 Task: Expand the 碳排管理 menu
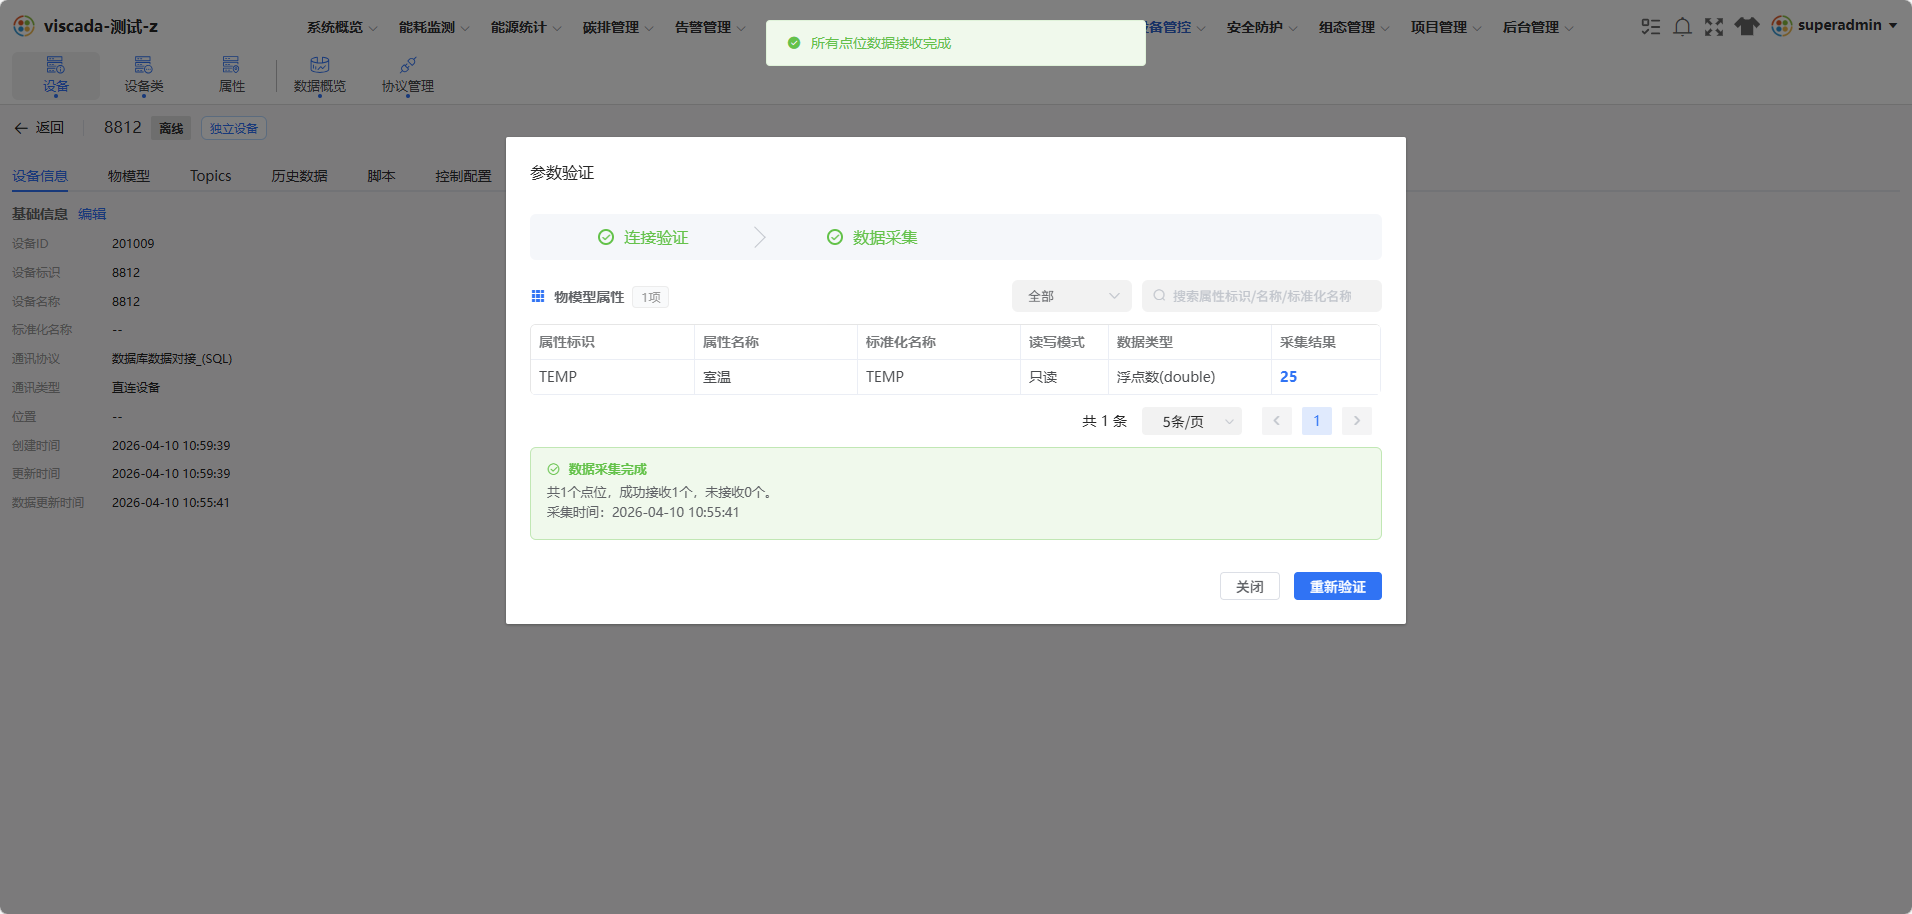(x=618, y=27)
